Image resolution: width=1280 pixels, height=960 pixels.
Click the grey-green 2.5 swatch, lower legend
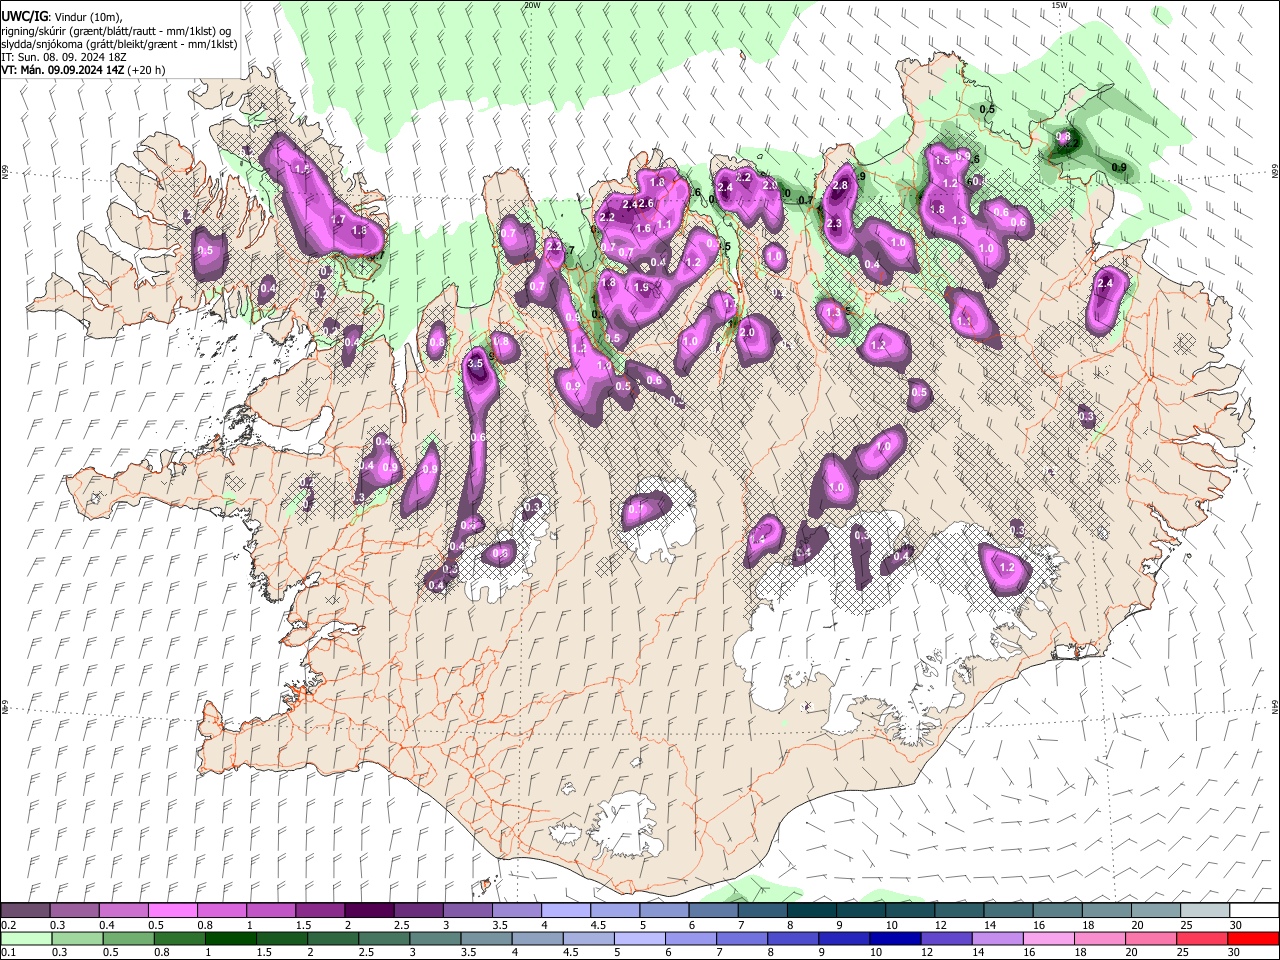pyautogui.click(x=384, y=939)
